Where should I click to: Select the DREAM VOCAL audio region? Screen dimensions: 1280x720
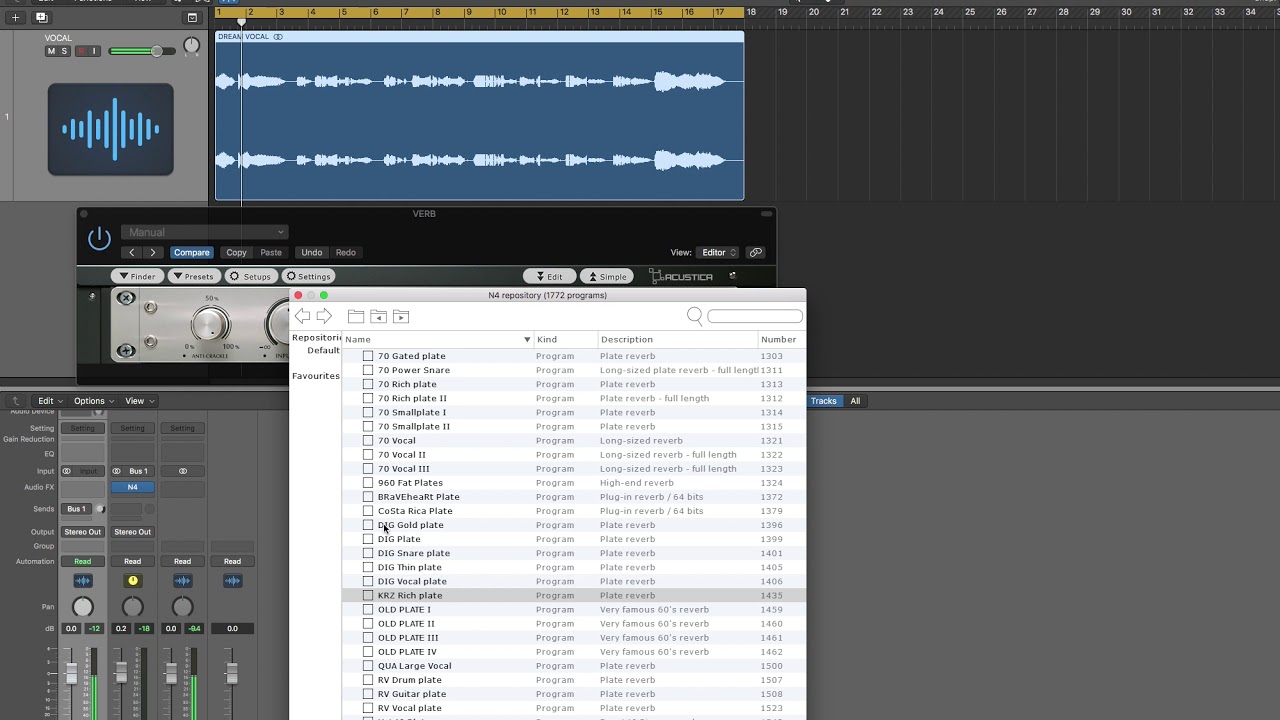click(x=479, y=116)
